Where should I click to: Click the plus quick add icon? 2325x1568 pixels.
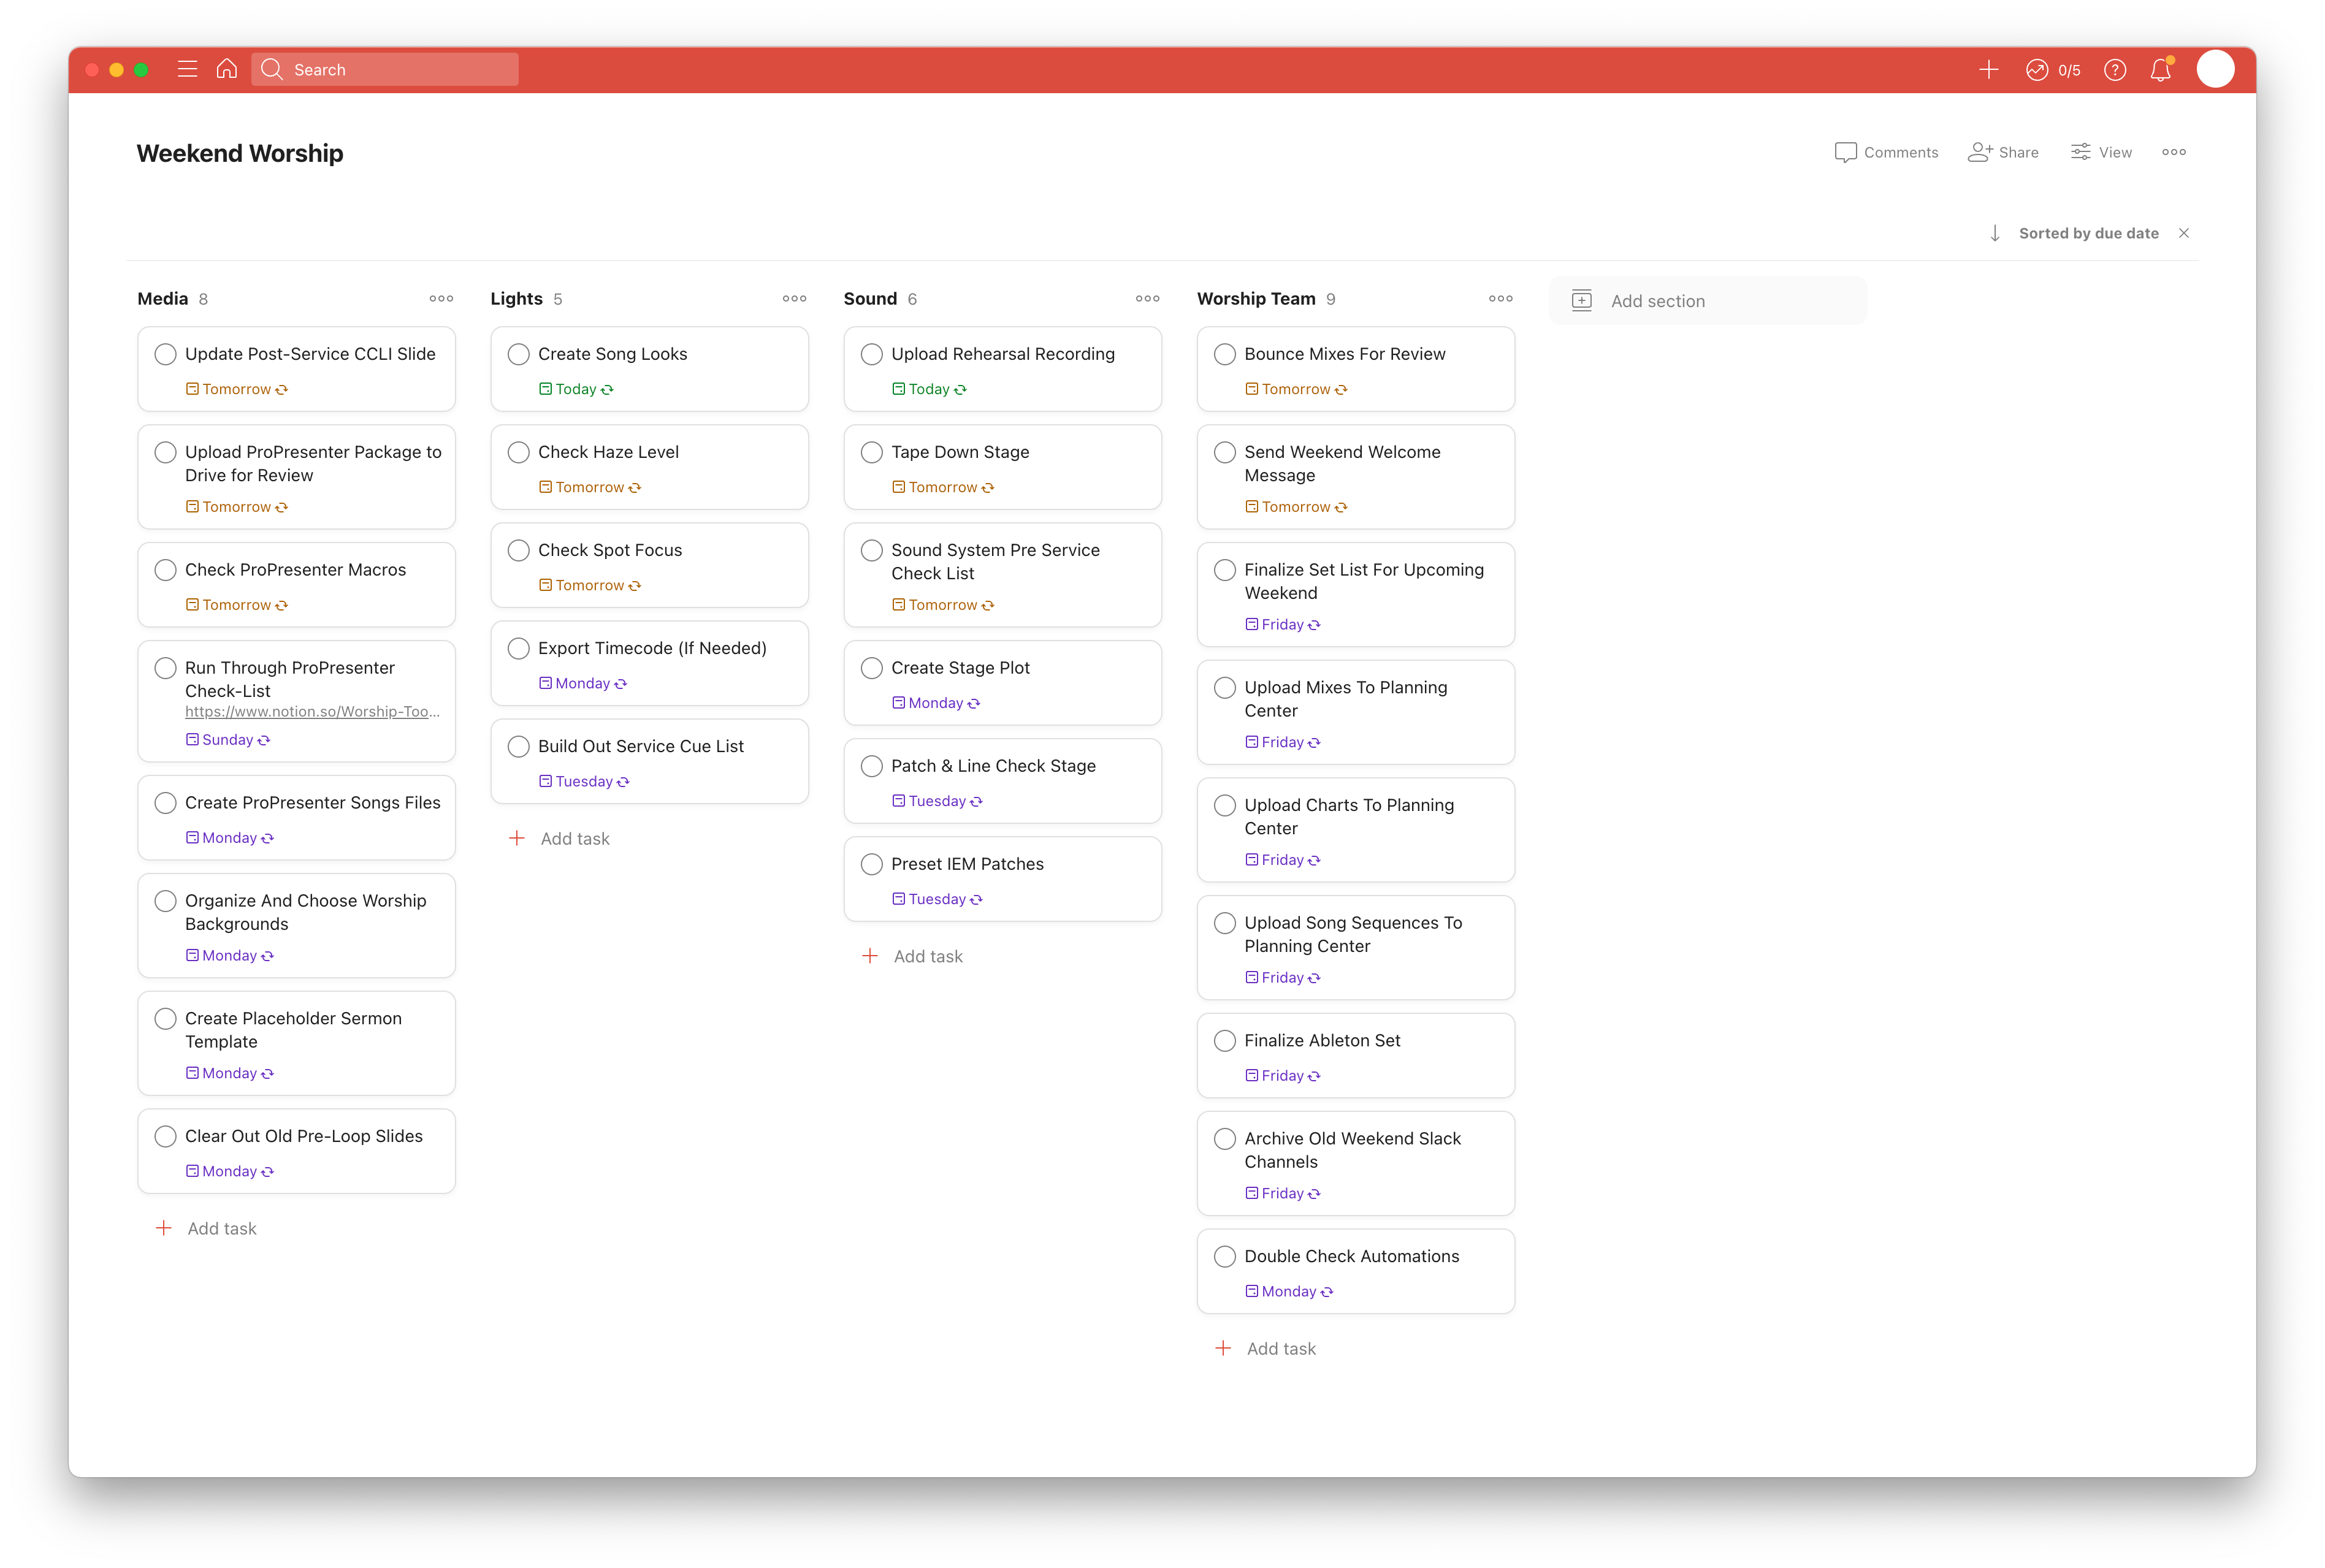pos(1988,69)
